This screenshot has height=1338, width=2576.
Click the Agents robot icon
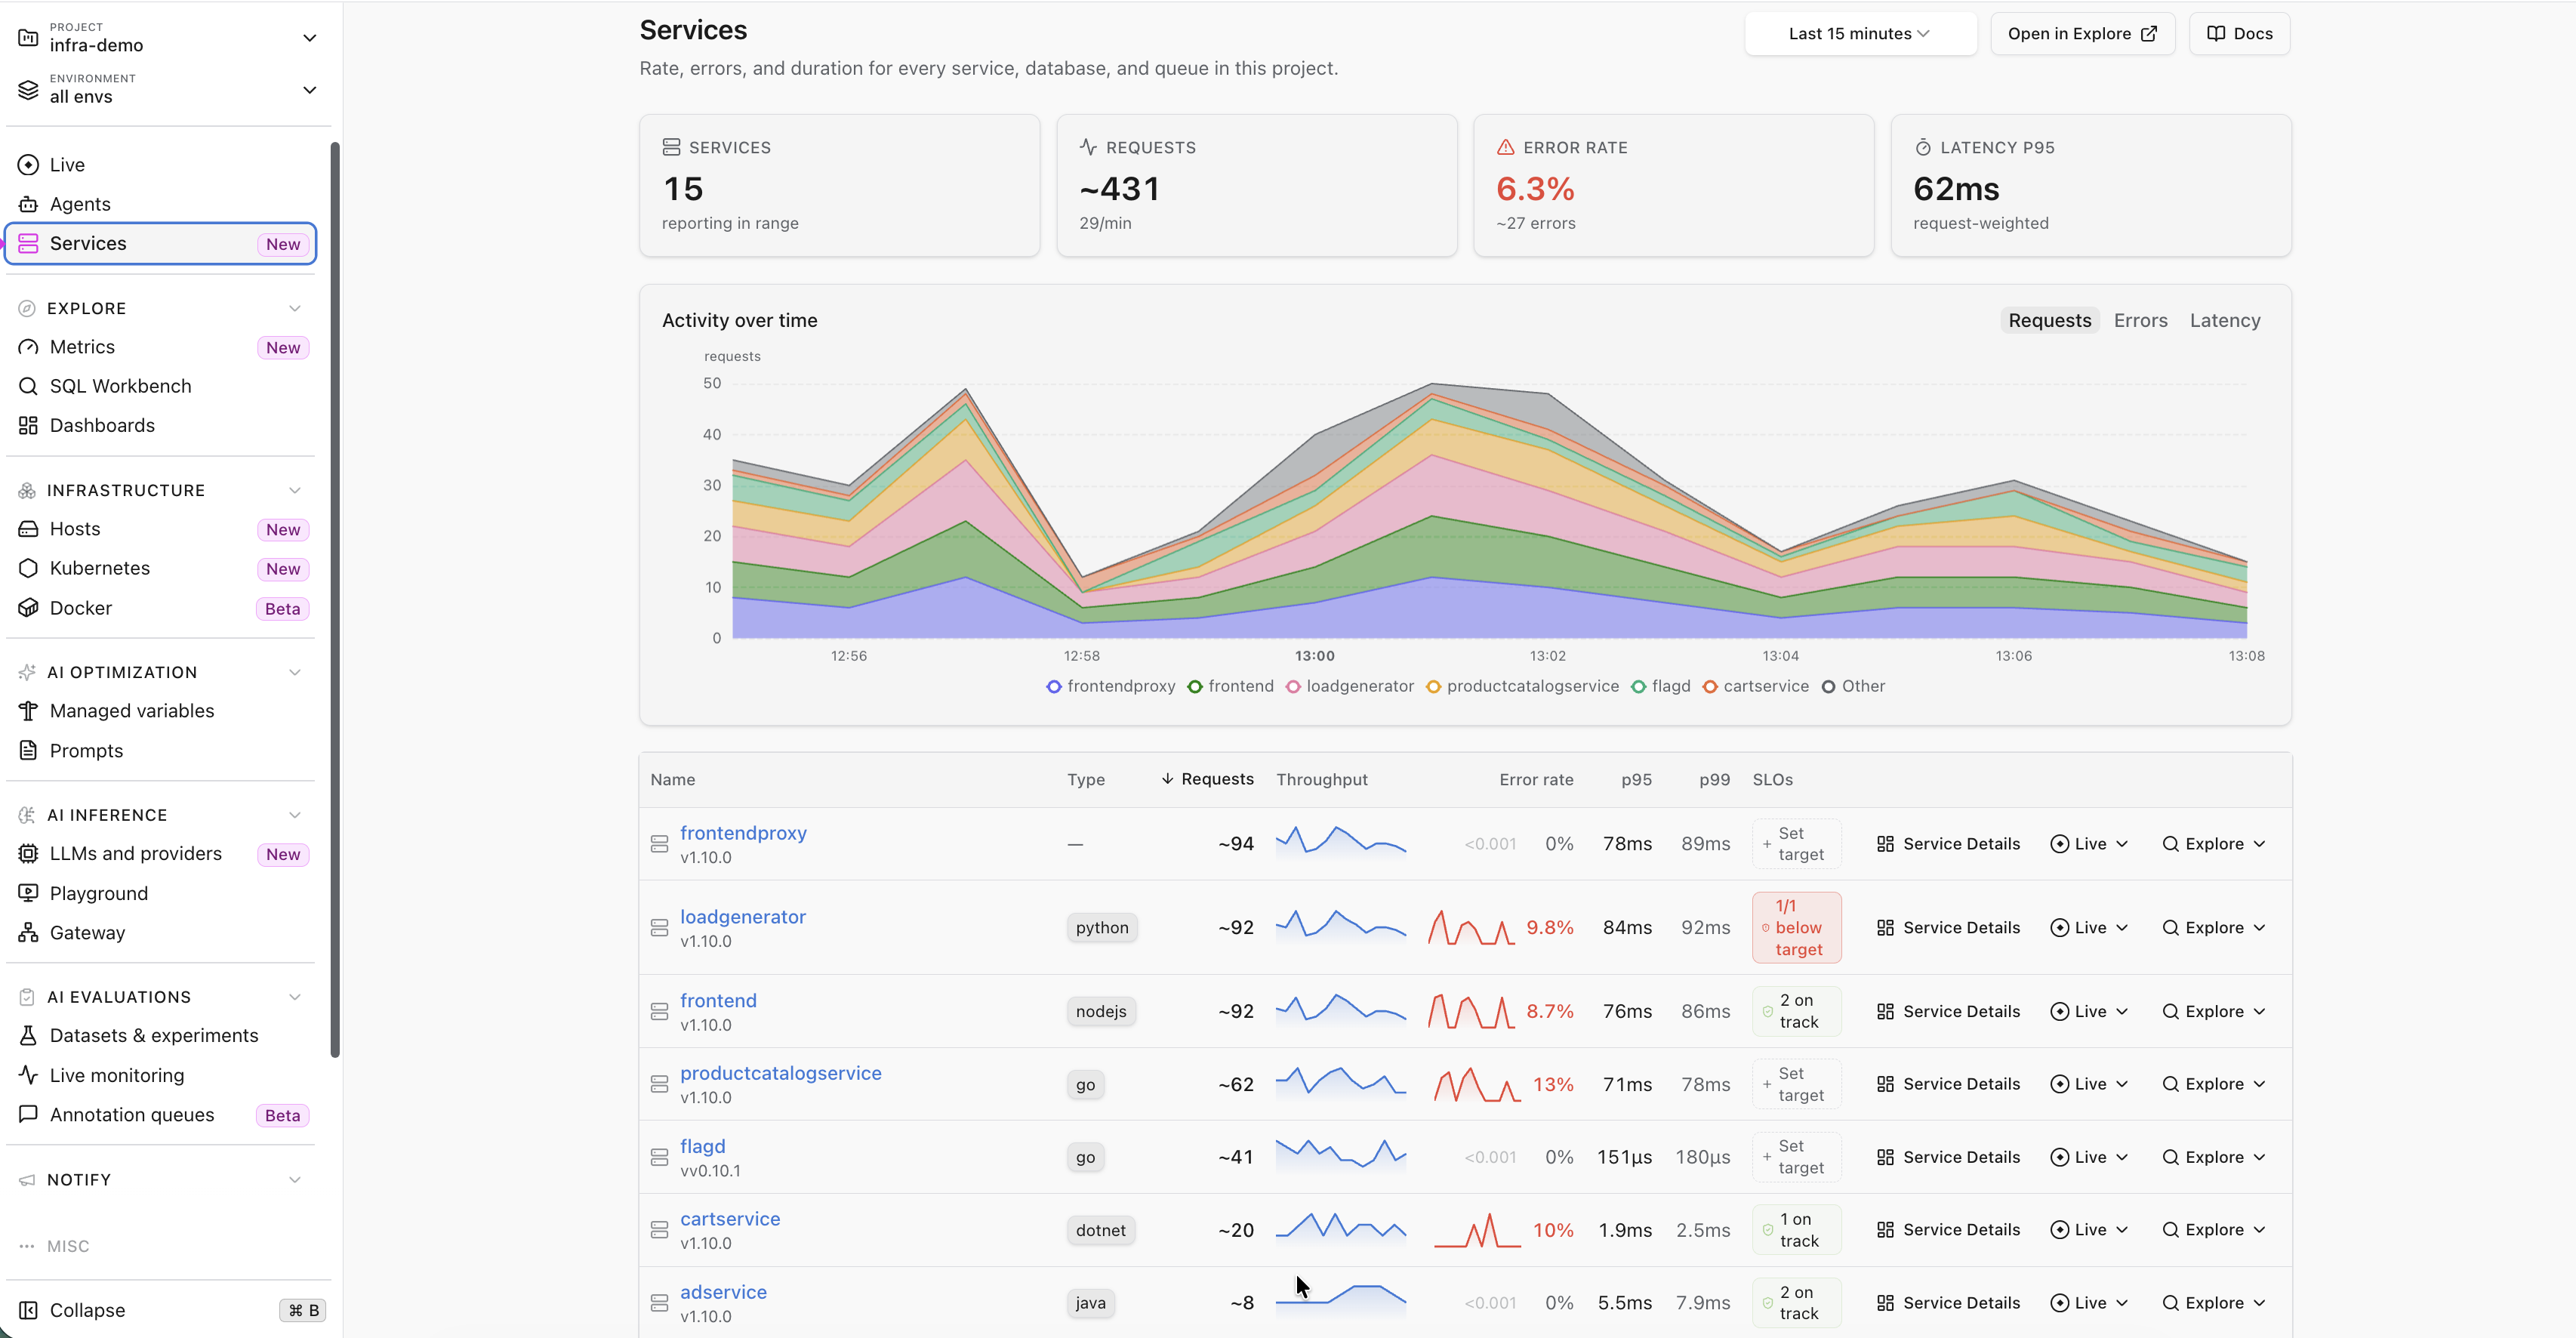pyautogui.click(x=28, y=204)
